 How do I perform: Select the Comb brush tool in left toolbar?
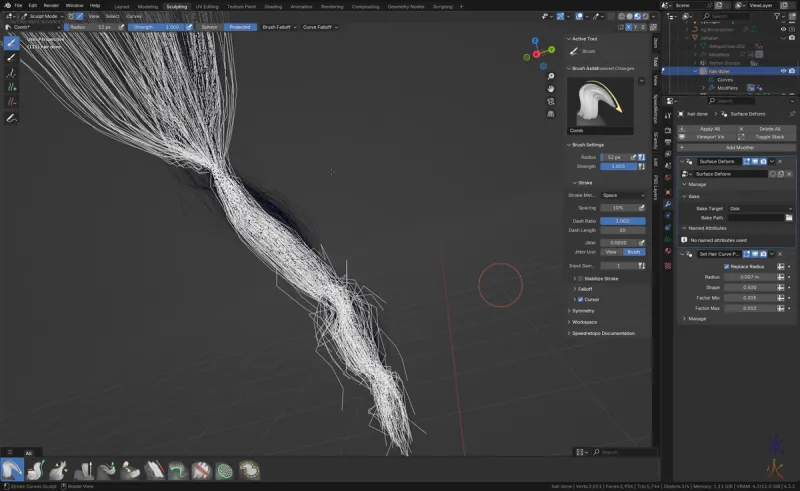pos(11,43)
